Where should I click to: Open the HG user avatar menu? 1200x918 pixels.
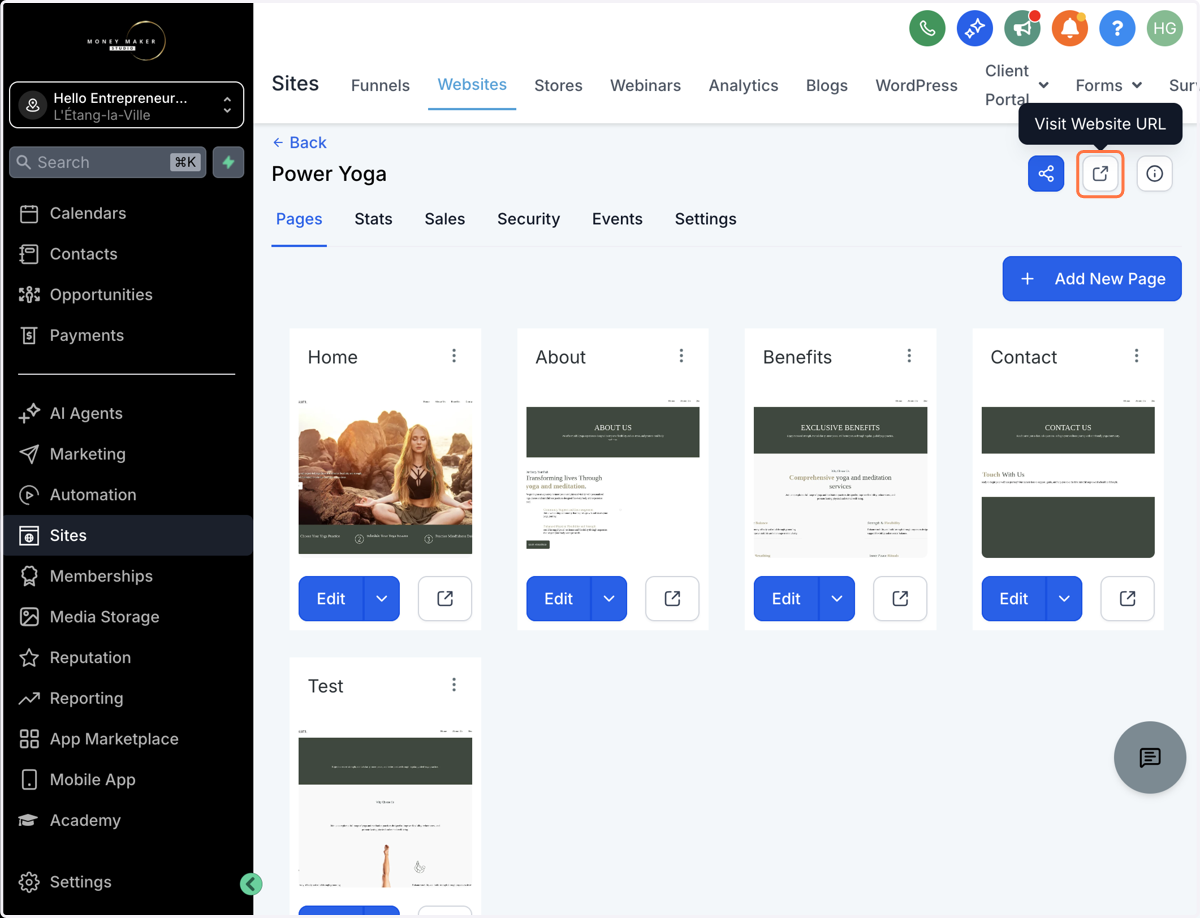click(1165, 29)
